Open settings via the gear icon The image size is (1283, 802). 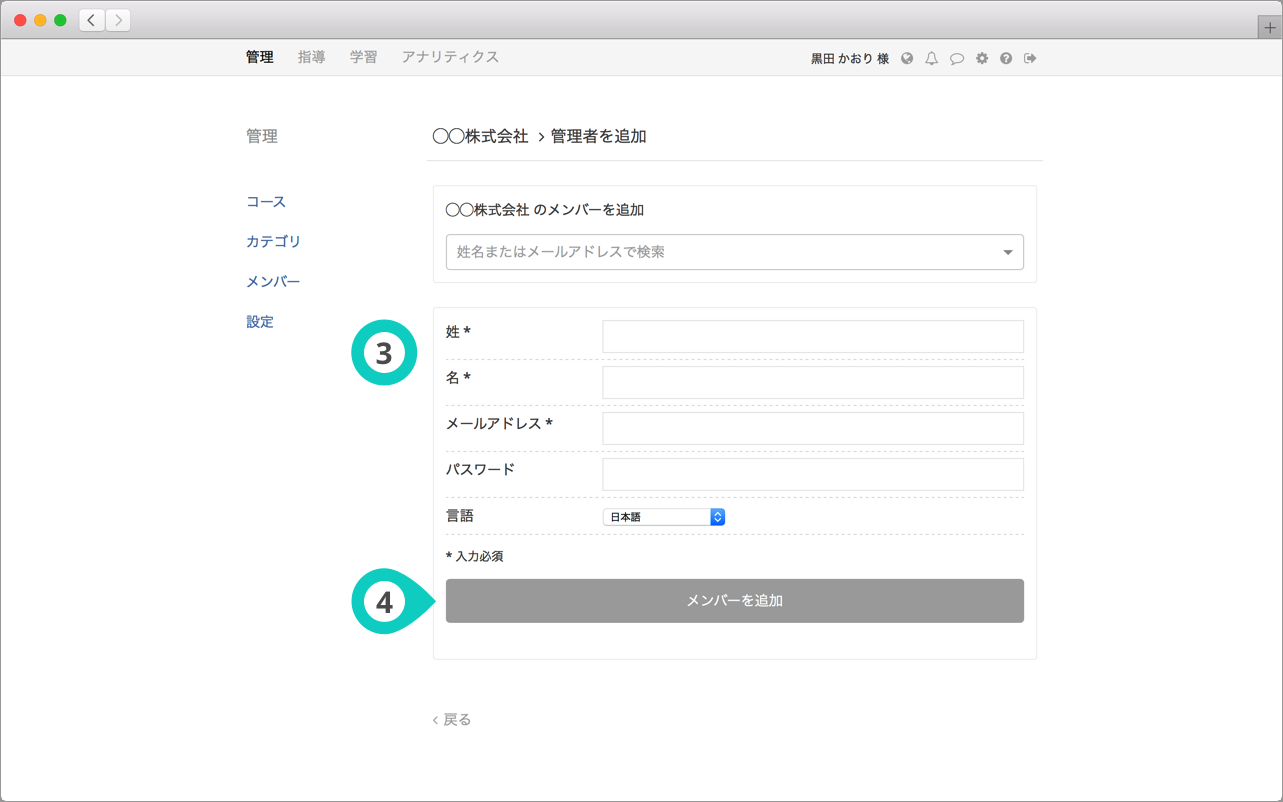point(982,59)
